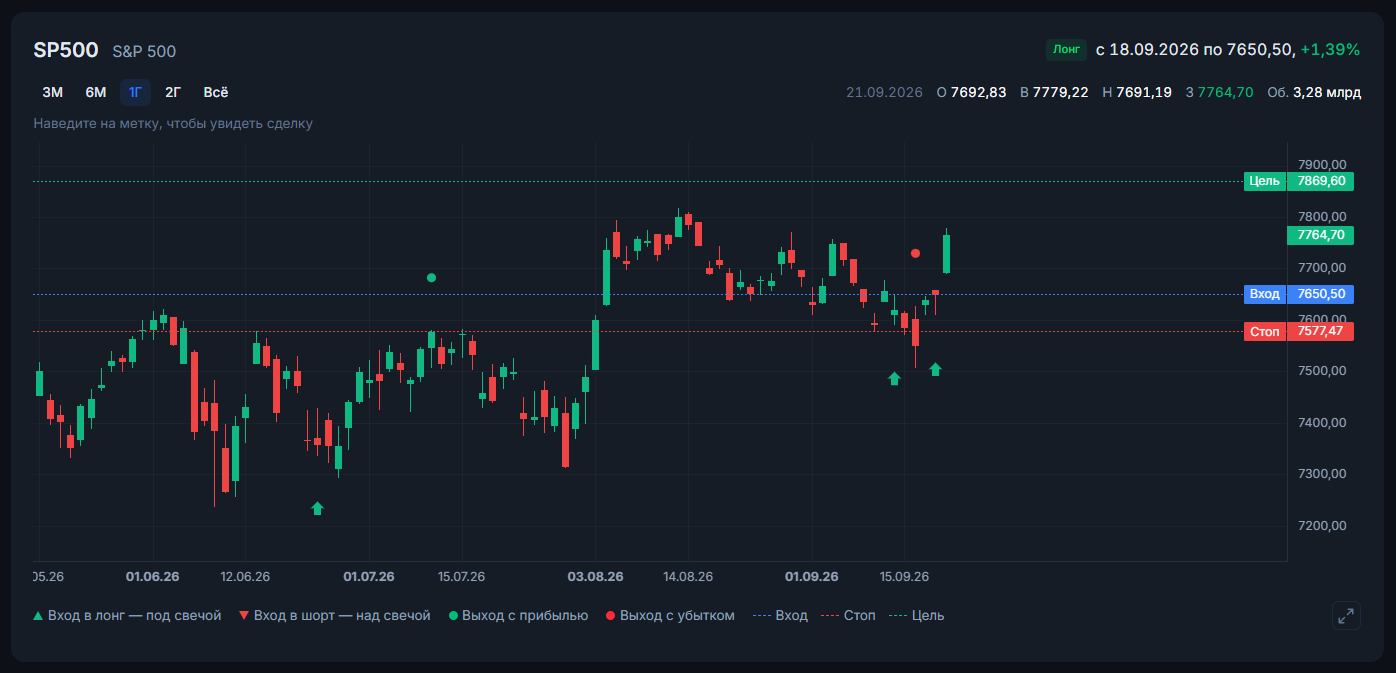Click the current price tag 7764,70
1396x673 pixels.
pos(1320,235)
